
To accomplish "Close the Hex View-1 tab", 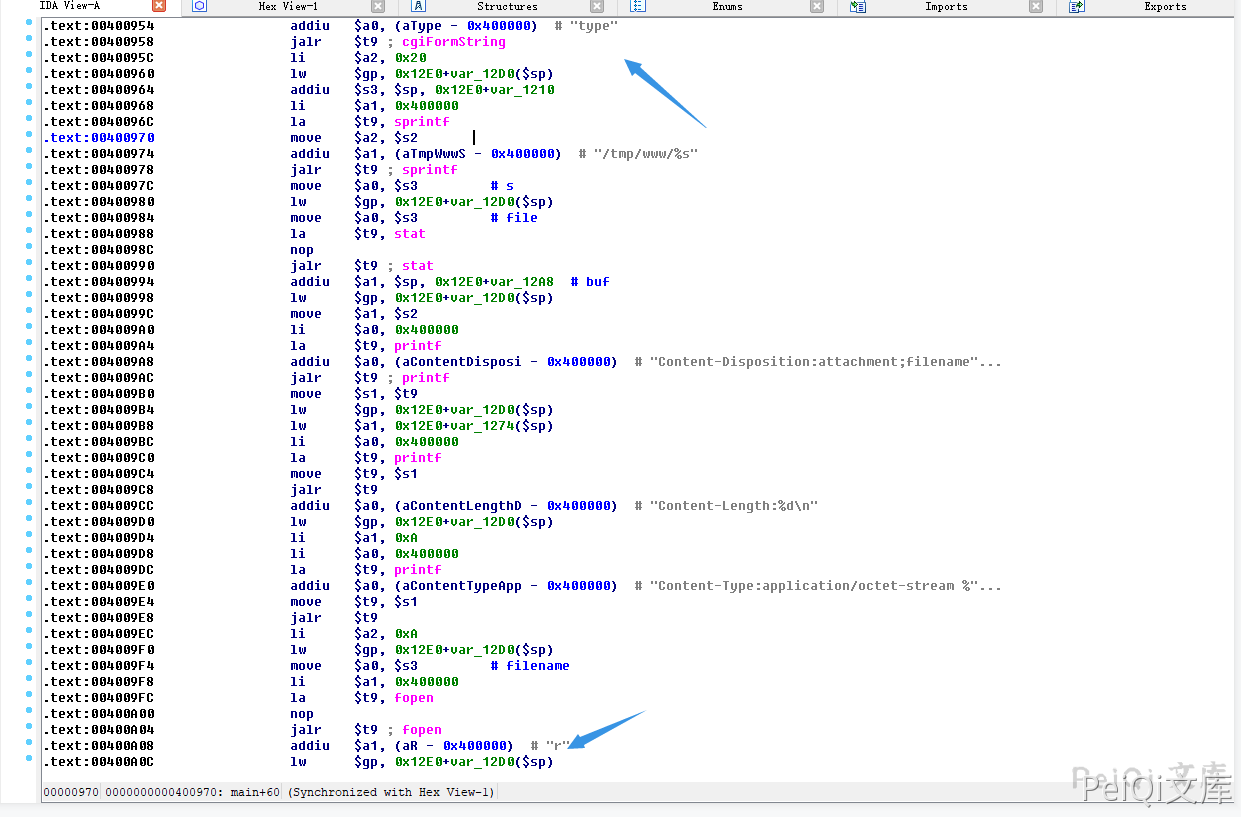I will click(377, 6).
